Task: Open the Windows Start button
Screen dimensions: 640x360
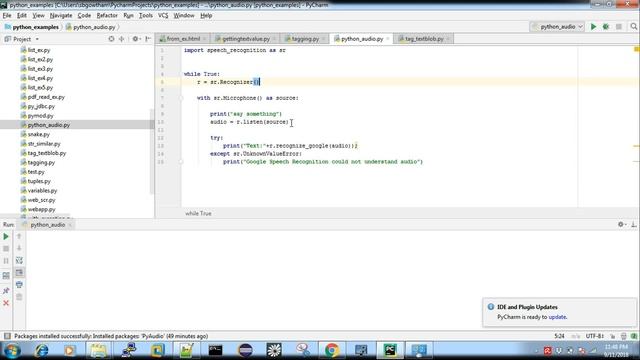Action: pos(12,350)
